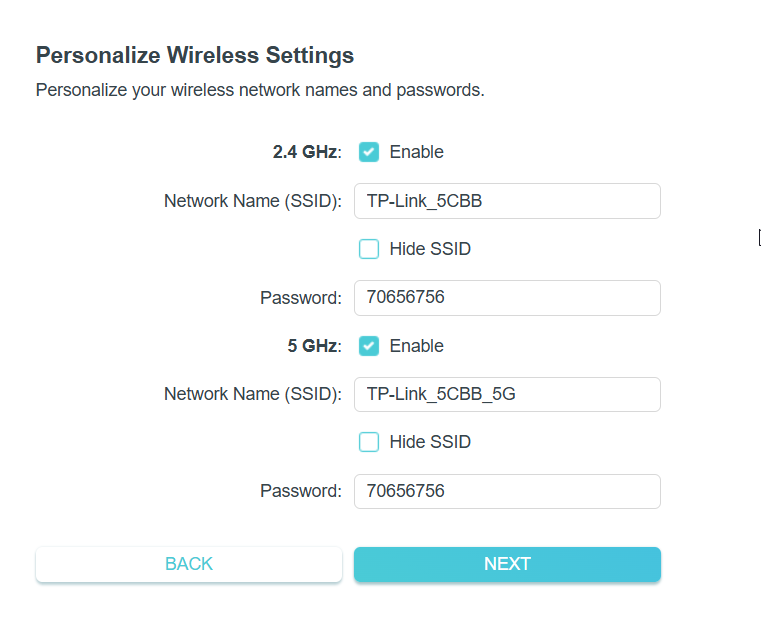This screenshot has height=638, width=761.
Task: Disable the 2.4 GHz Enable checkbox
Action: click(369, 152)
